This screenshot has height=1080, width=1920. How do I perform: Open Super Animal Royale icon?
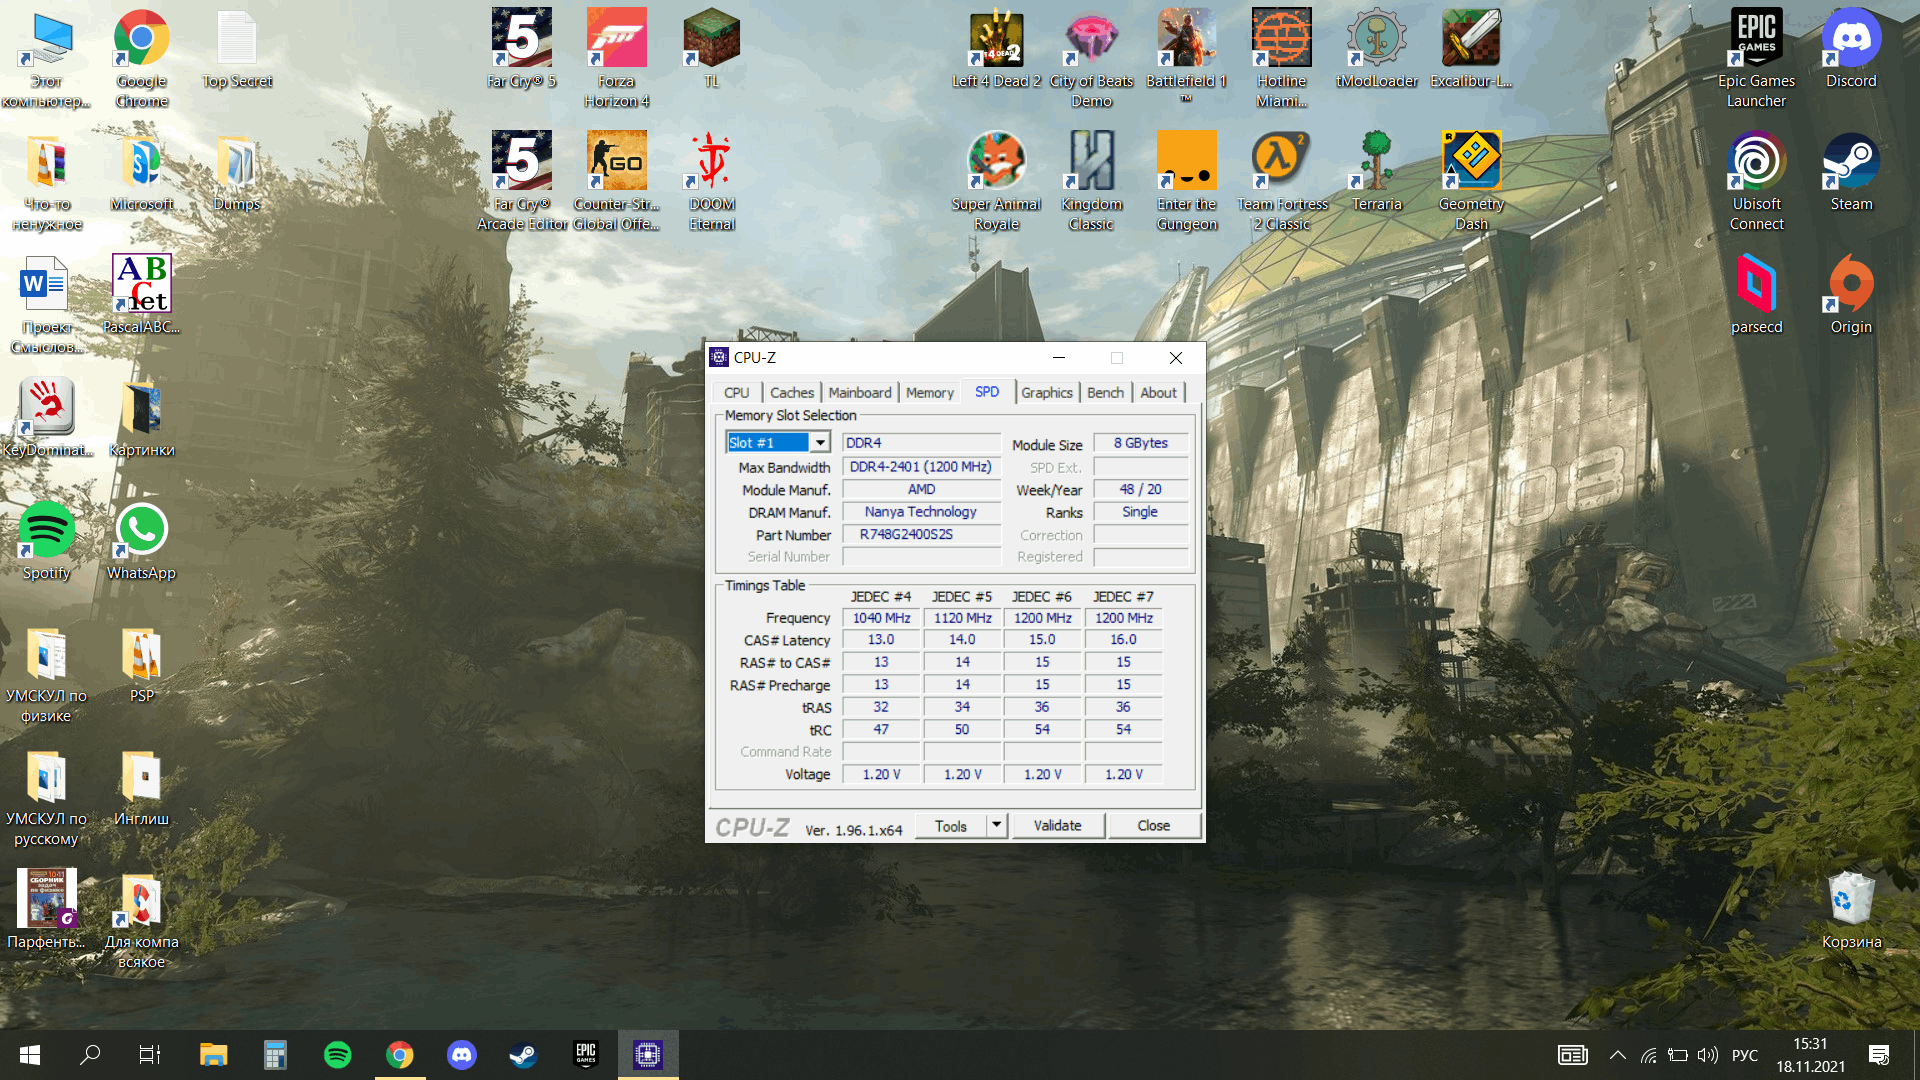click(996, 181)
